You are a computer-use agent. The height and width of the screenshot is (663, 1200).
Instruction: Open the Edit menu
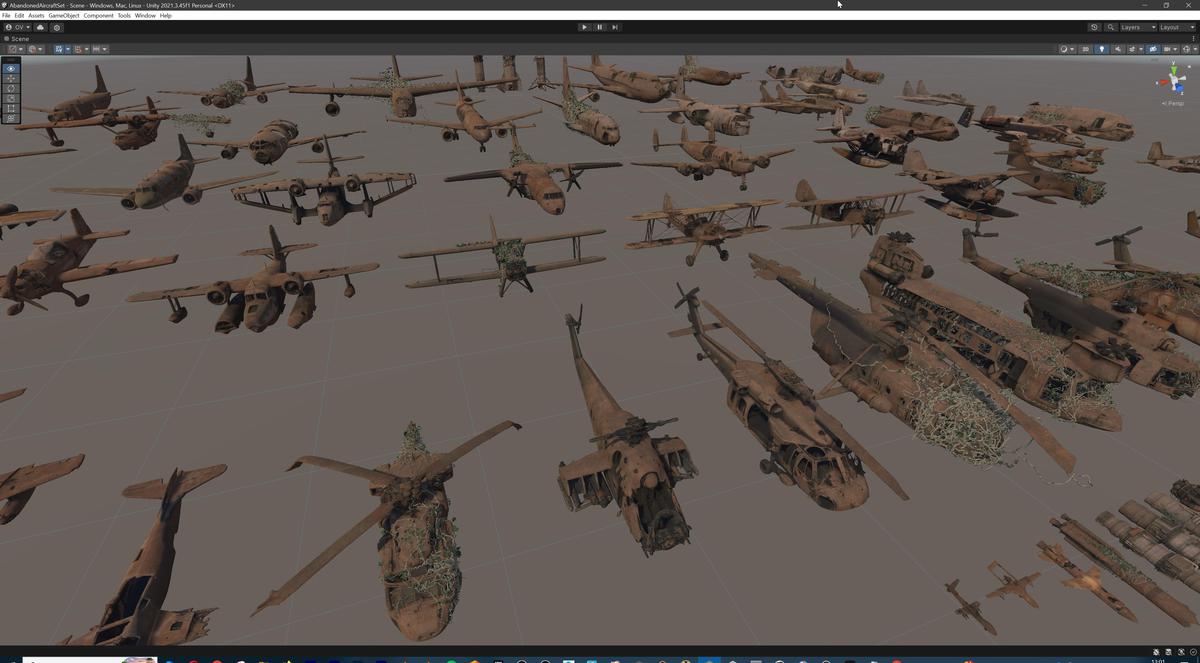point(19,16)
